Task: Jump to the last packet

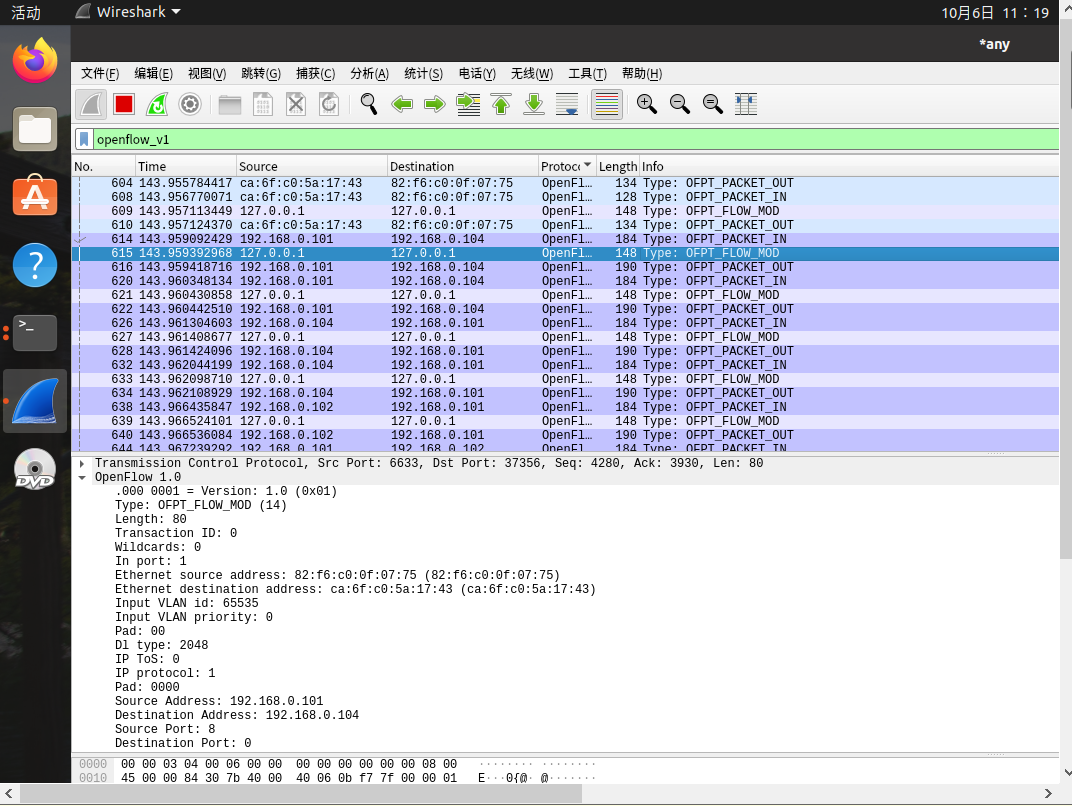Action: click(534, 105)
